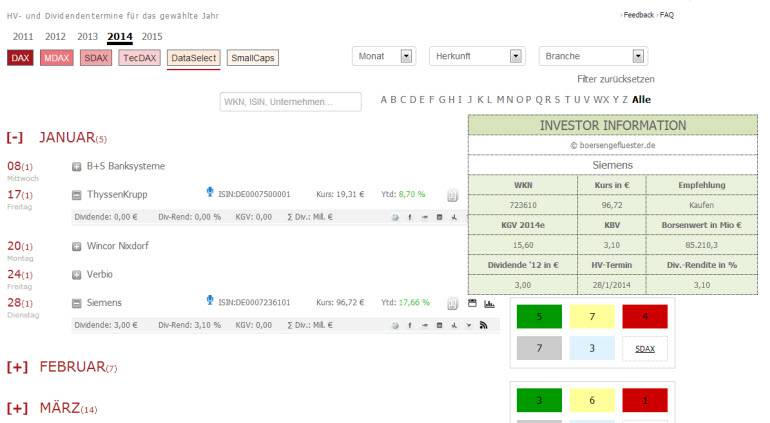Click the 28/1/2014 HV-Termin cell

coord(611,285)
